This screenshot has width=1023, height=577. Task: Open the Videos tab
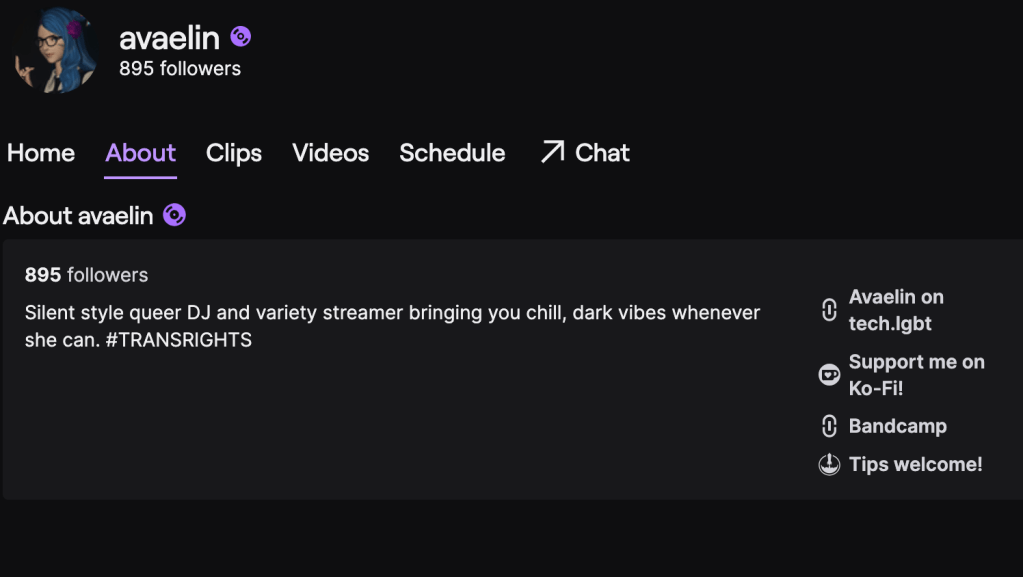330,153
